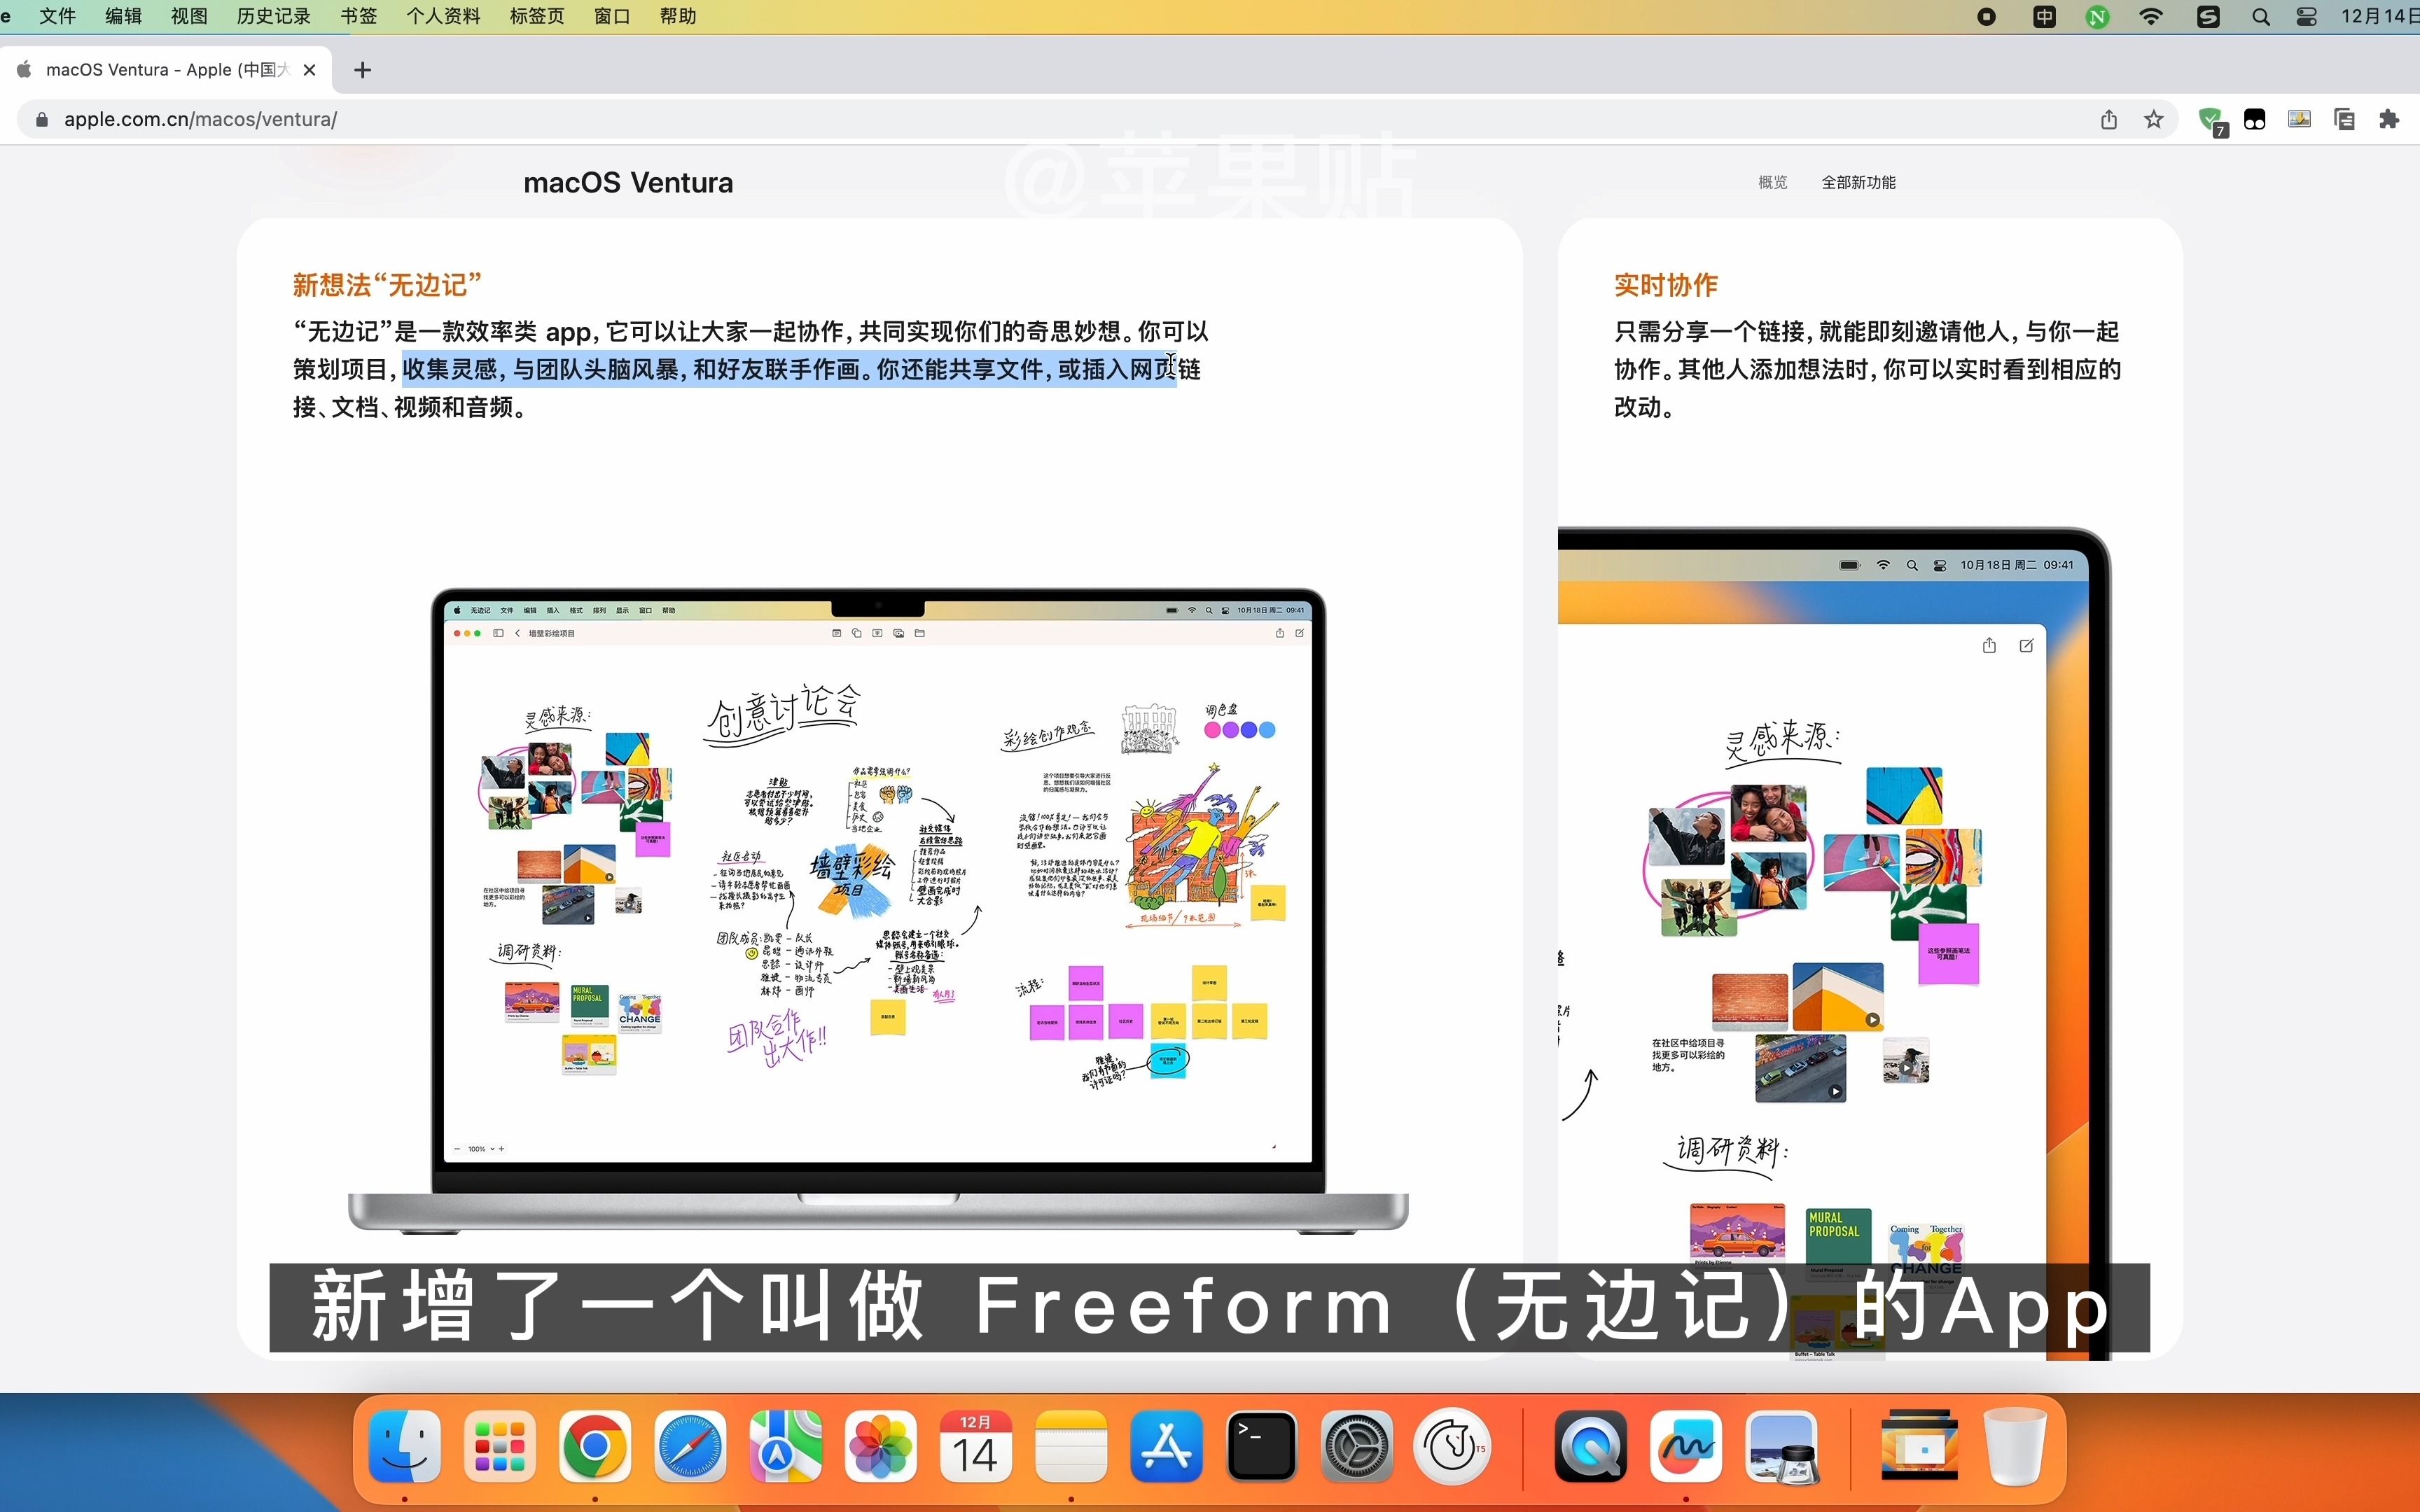2420x1512 pixels.
Task: Open the round clock-horse app in Dock
Action: [x=1452, y=1446]
